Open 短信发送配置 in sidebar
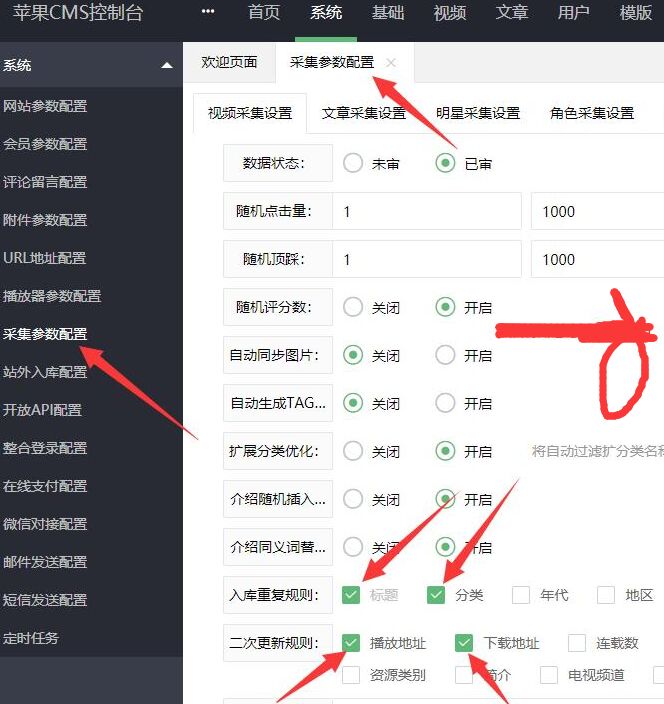Image resolution: width=664 pixels, height=704 pixels. tap(45, 600)
